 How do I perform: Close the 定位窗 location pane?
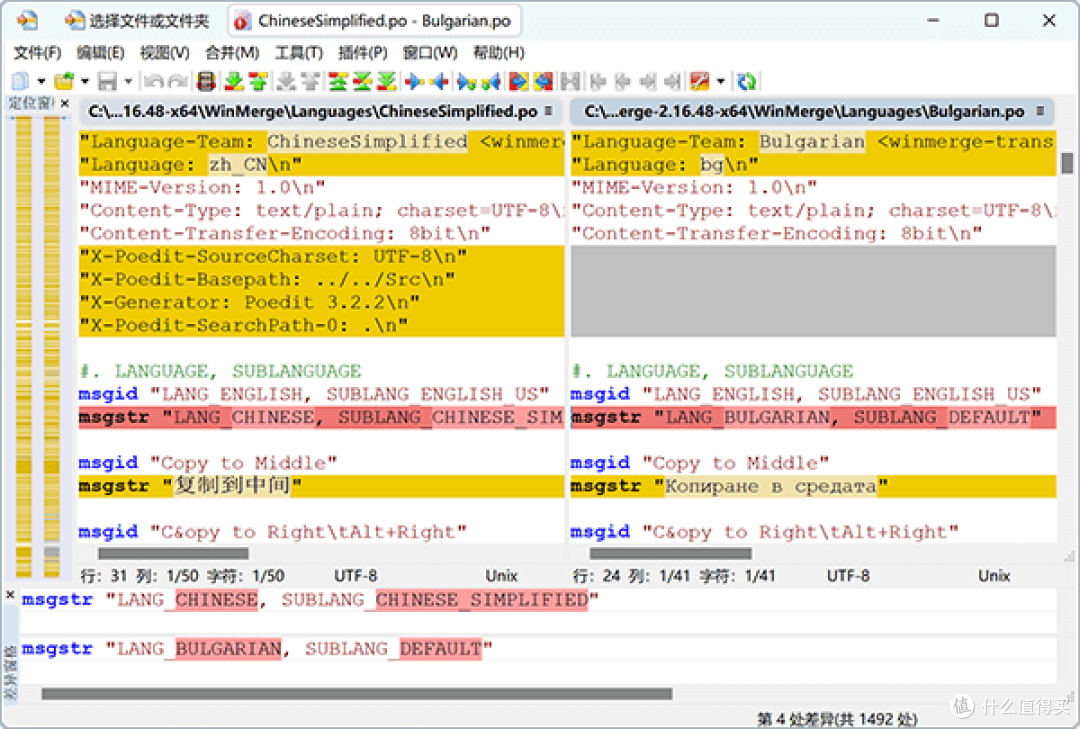tap(65, 103)
